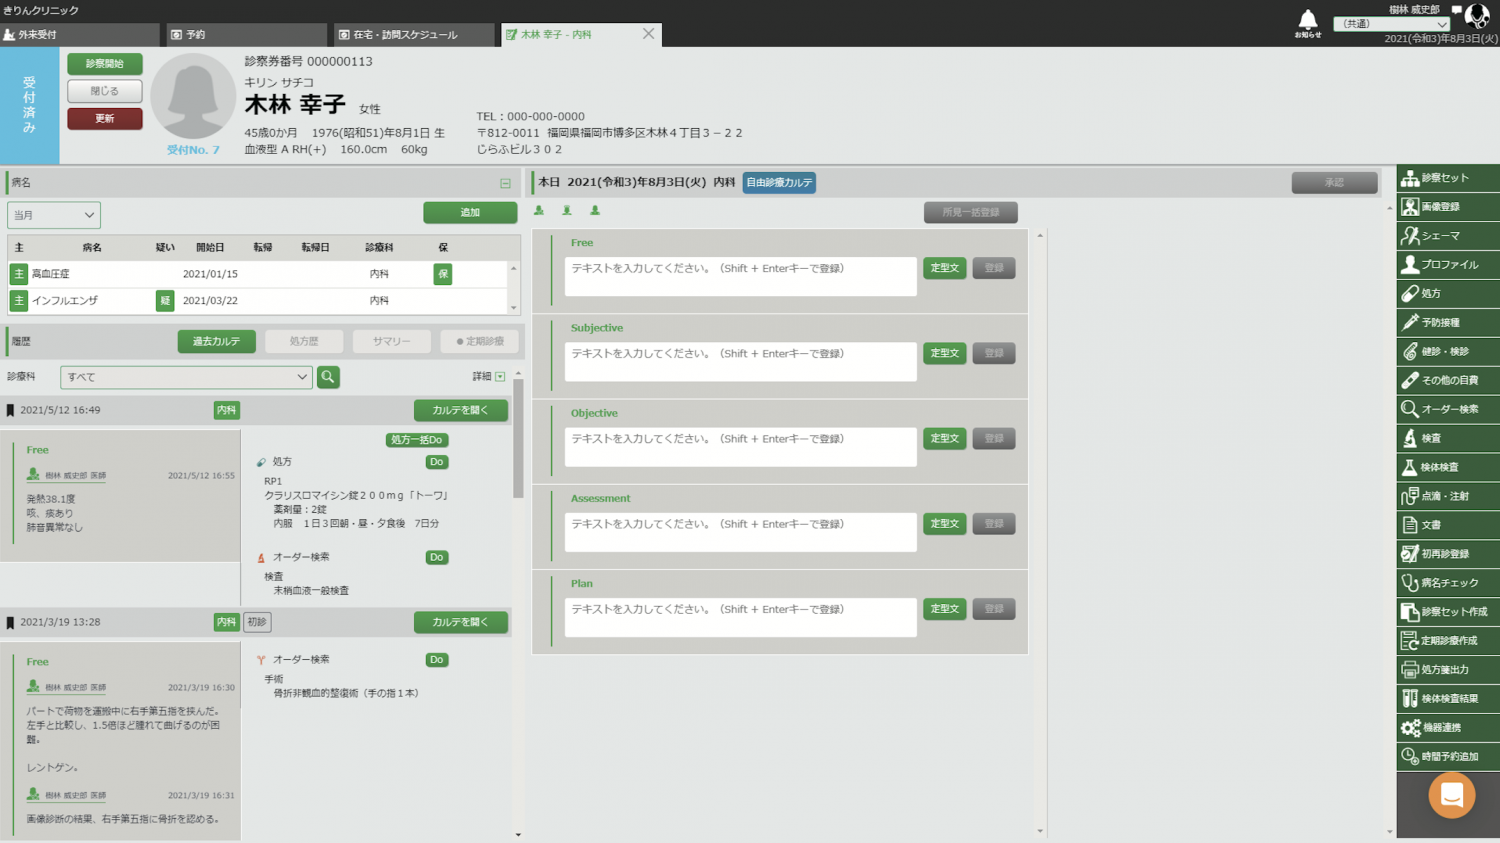Toggle the 定期診療 filter button
The width and height of the screenshot is (1500, 843).
point(480,342)
